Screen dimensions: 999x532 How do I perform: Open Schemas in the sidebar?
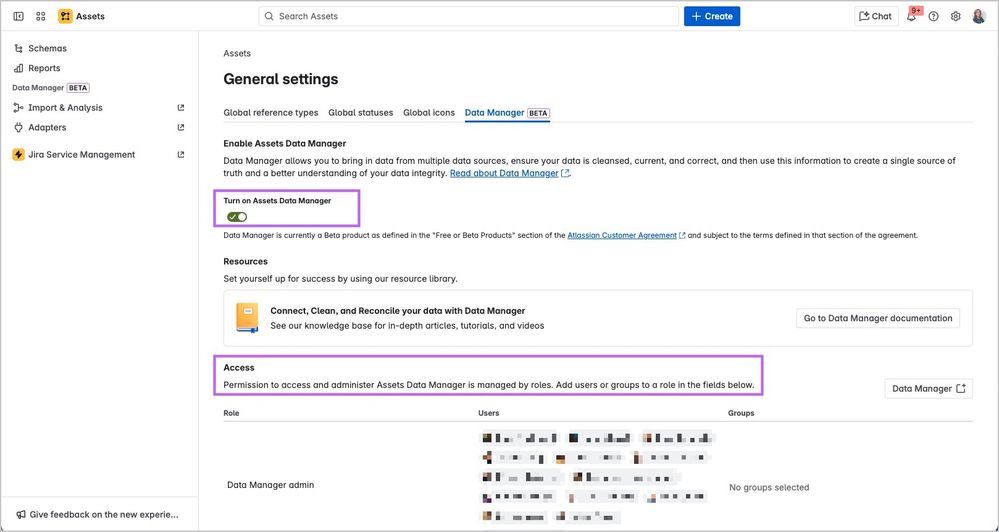pyautogui.click(x=47, y=48)
